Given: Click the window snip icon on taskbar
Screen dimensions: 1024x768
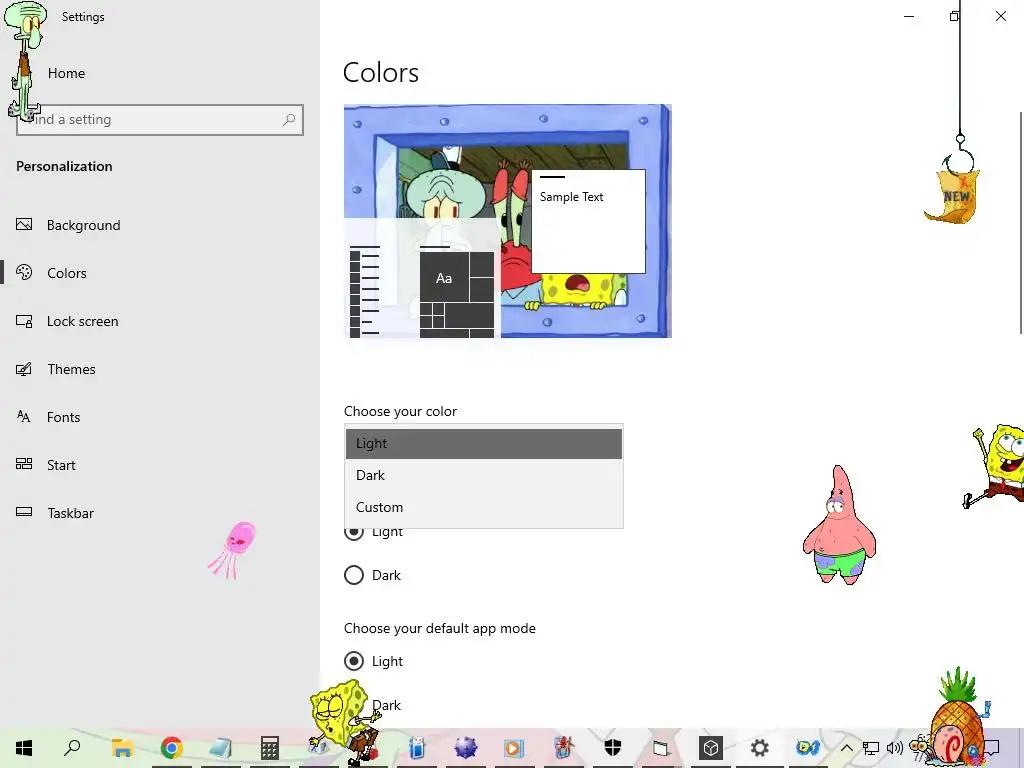Looking at the screenshot, I should (x=662, y=748).
